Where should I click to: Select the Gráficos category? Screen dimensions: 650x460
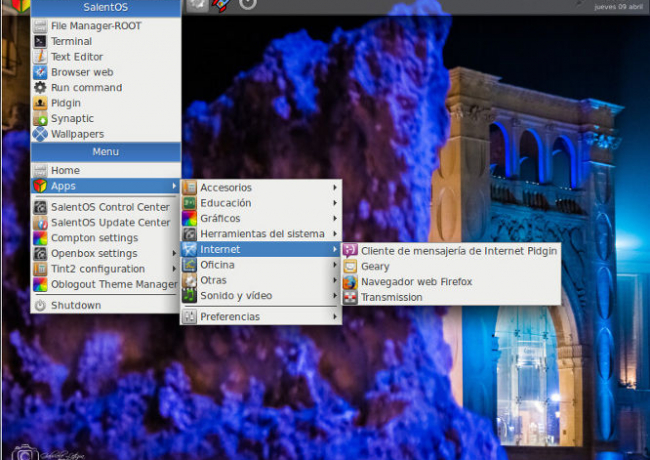tap(220, 218)
